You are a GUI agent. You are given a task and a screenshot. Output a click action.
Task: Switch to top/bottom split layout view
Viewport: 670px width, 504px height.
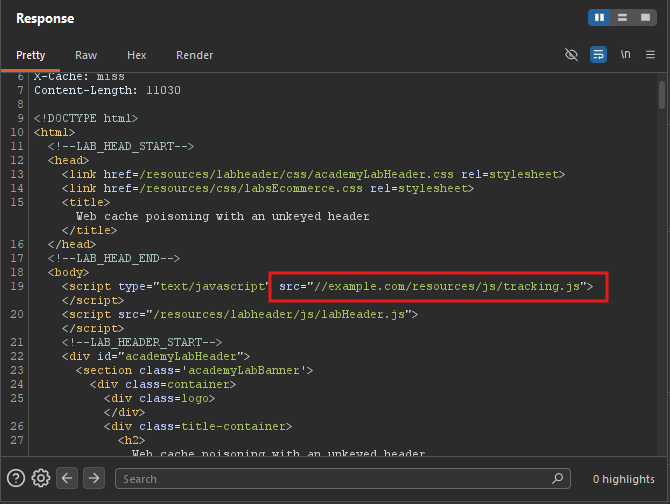coord(622,18)
